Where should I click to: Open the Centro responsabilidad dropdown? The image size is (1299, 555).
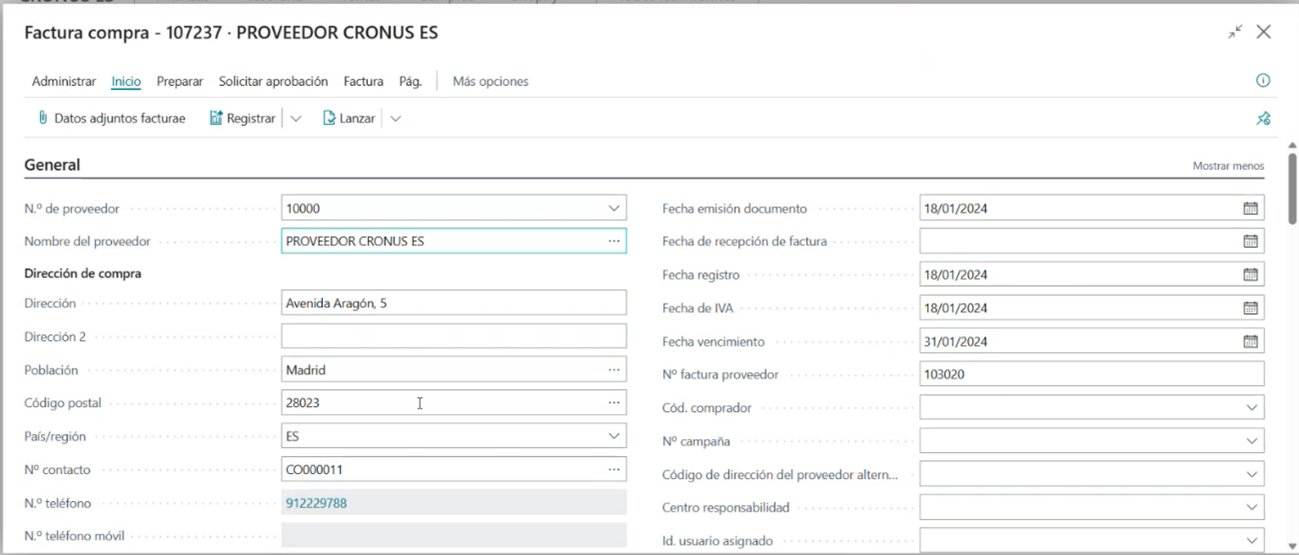tap(1251, 508)
